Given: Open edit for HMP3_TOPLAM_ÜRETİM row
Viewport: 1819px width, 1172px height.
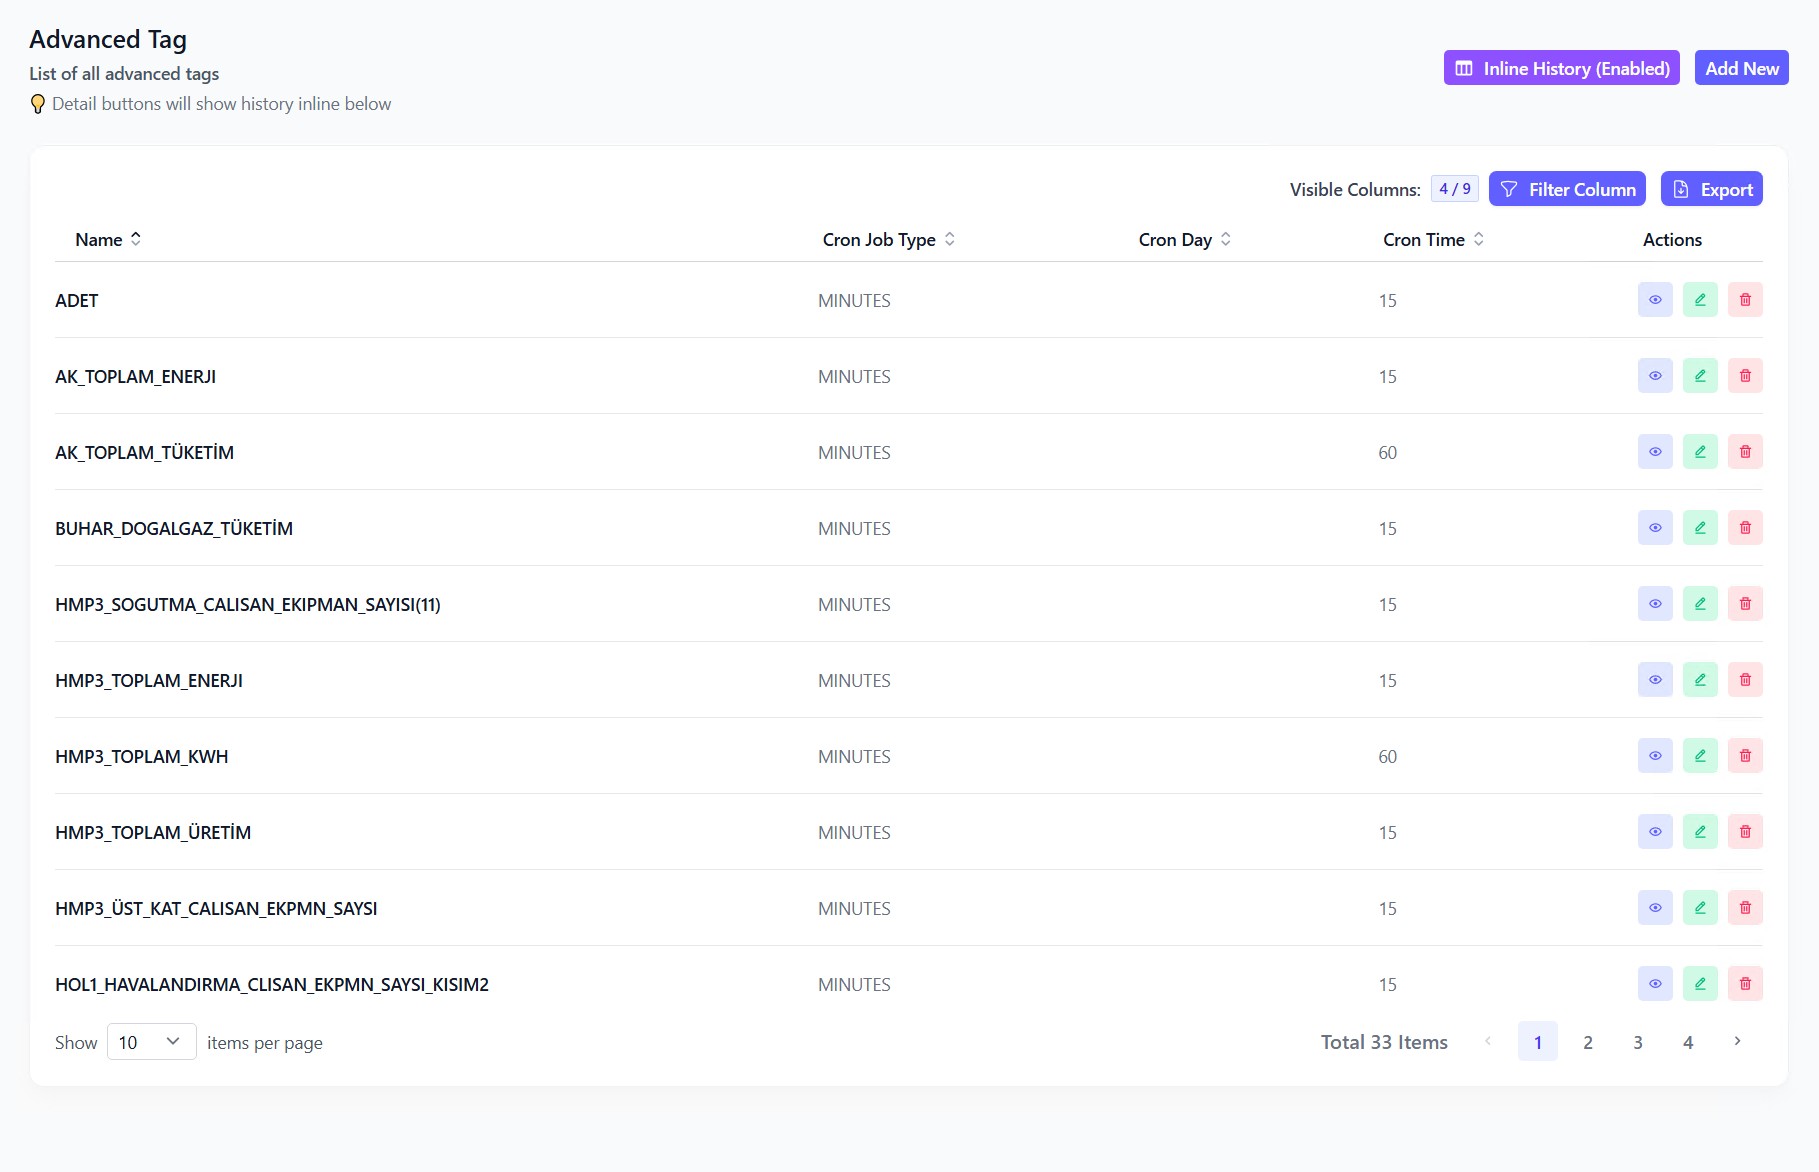Looking at the screenshot, I should pos(1700,832).
